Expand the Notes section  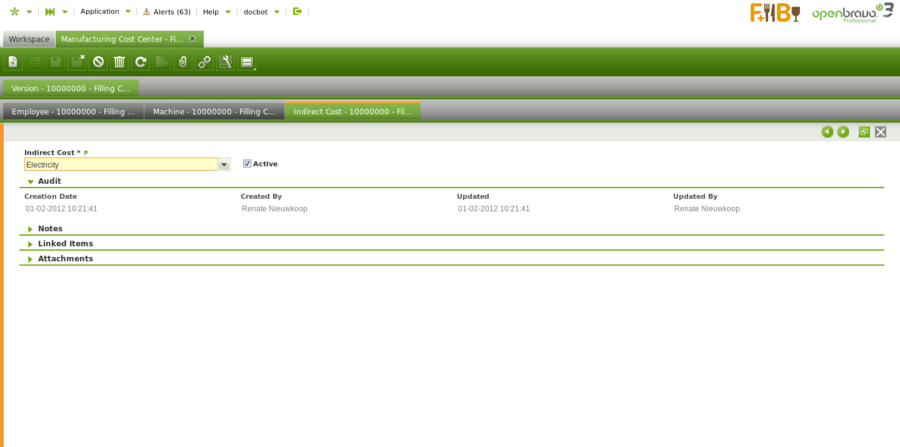tap(31, 229)
